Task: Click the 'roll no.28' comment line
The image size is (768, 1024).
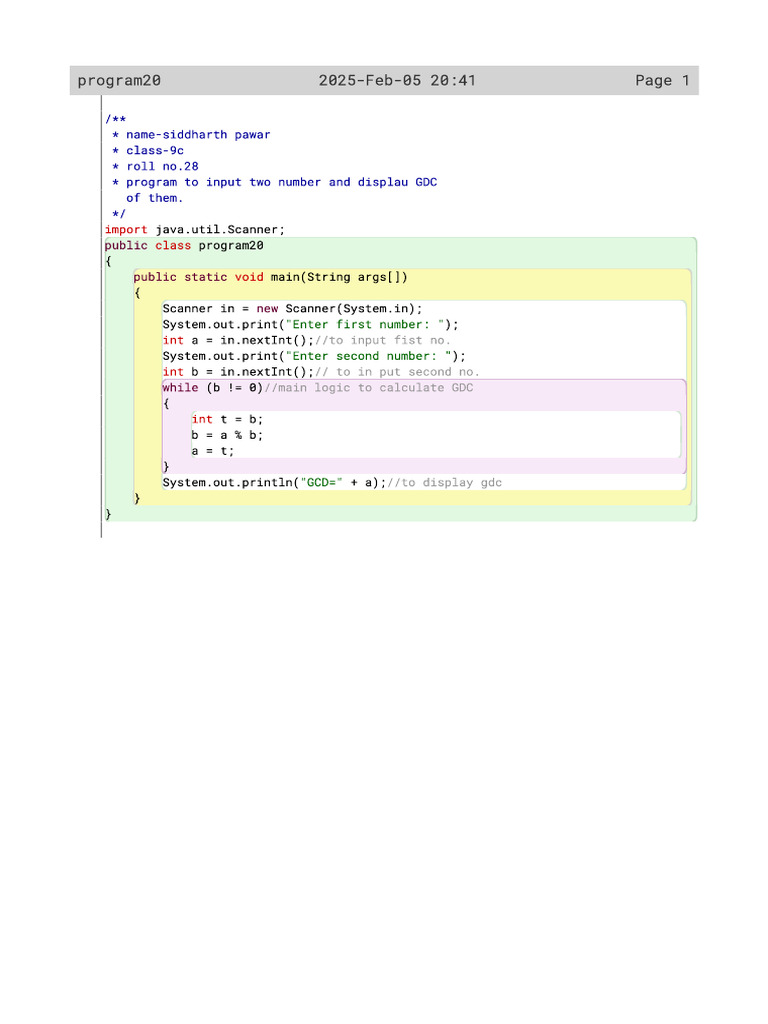Action: pos(162,167)
